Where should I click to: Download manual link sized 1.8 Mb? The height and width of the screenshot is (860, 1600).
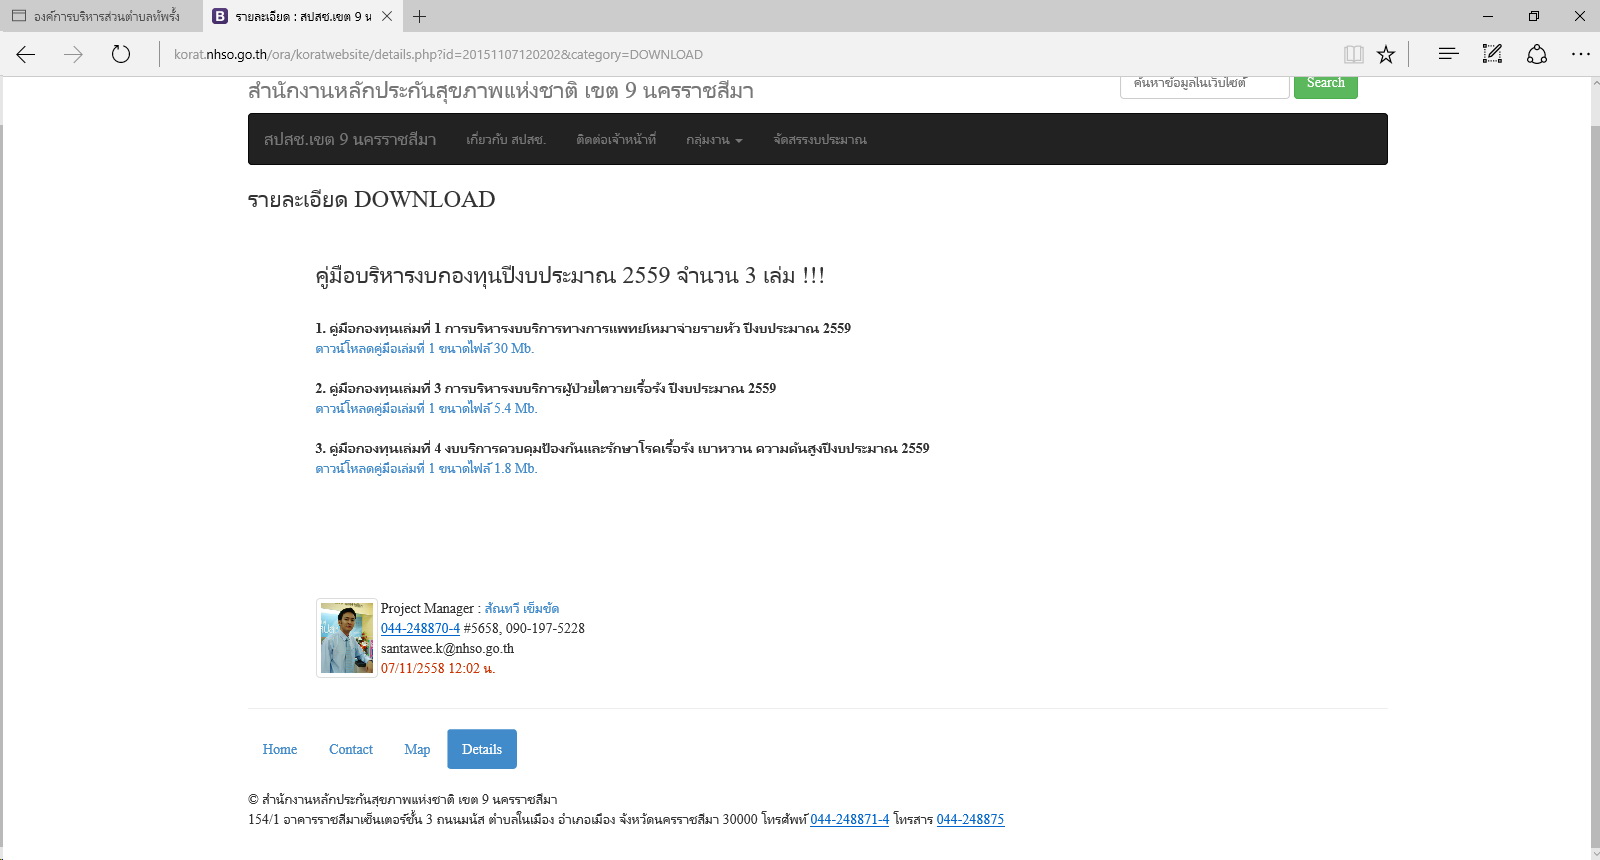(x=426, y=468)
